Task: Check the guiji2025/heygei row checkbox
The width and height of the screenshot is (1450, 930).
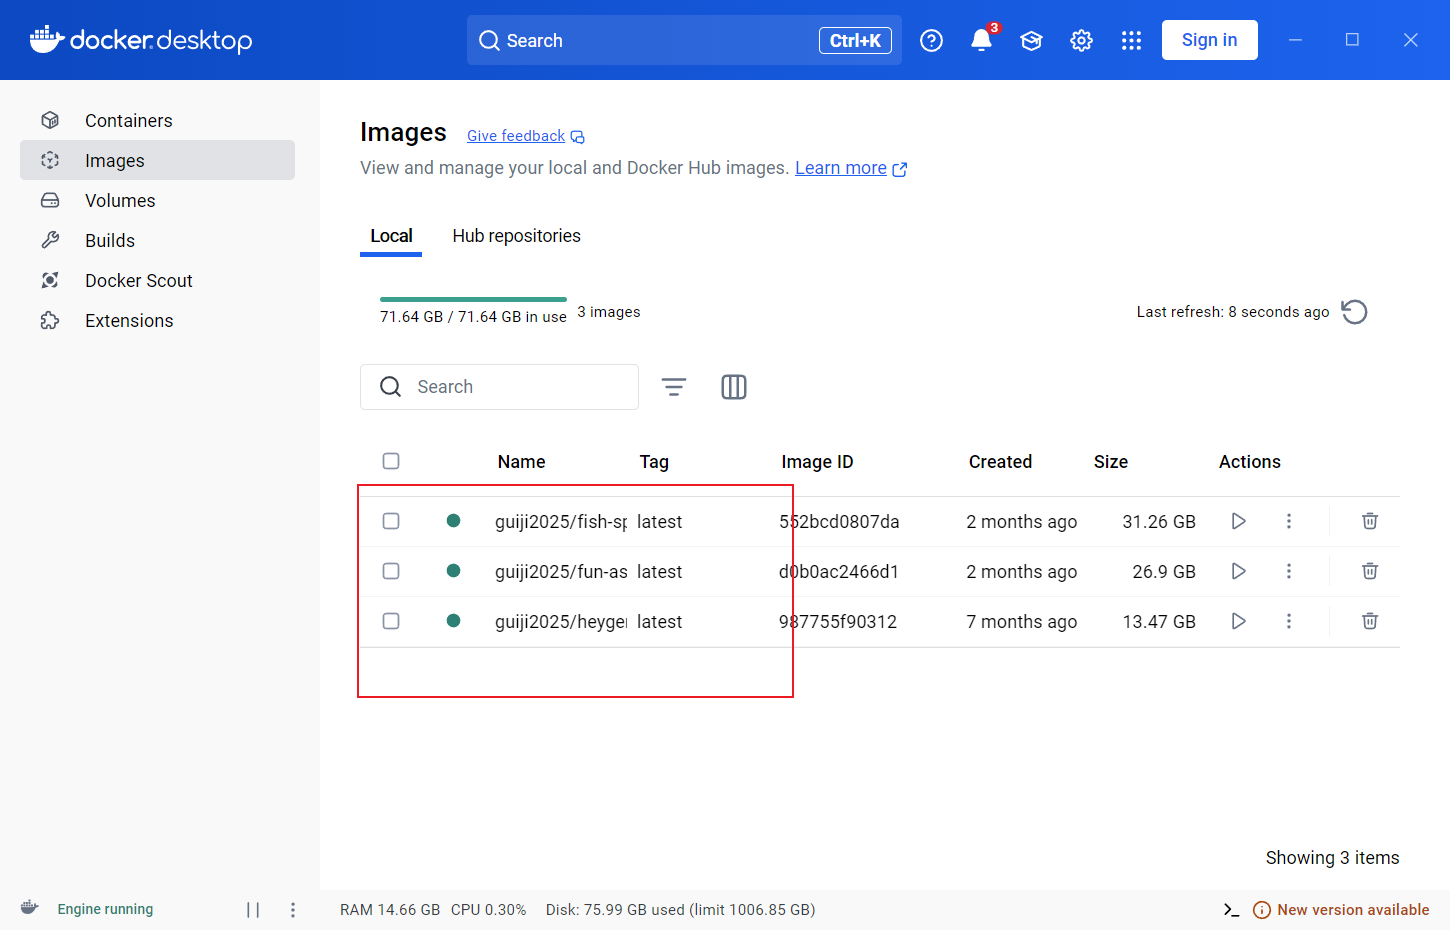Action: pos(391,621)
